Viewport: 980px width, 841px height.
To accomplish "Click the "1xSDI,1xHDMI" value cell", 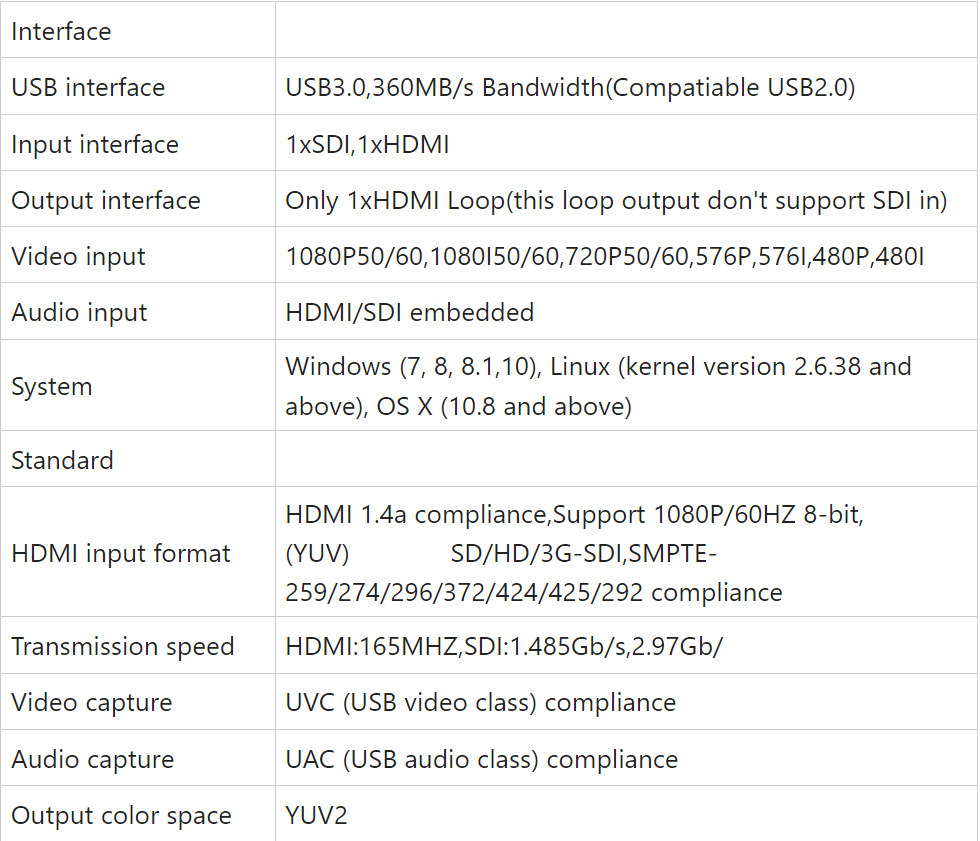I will tap(367, 144).
